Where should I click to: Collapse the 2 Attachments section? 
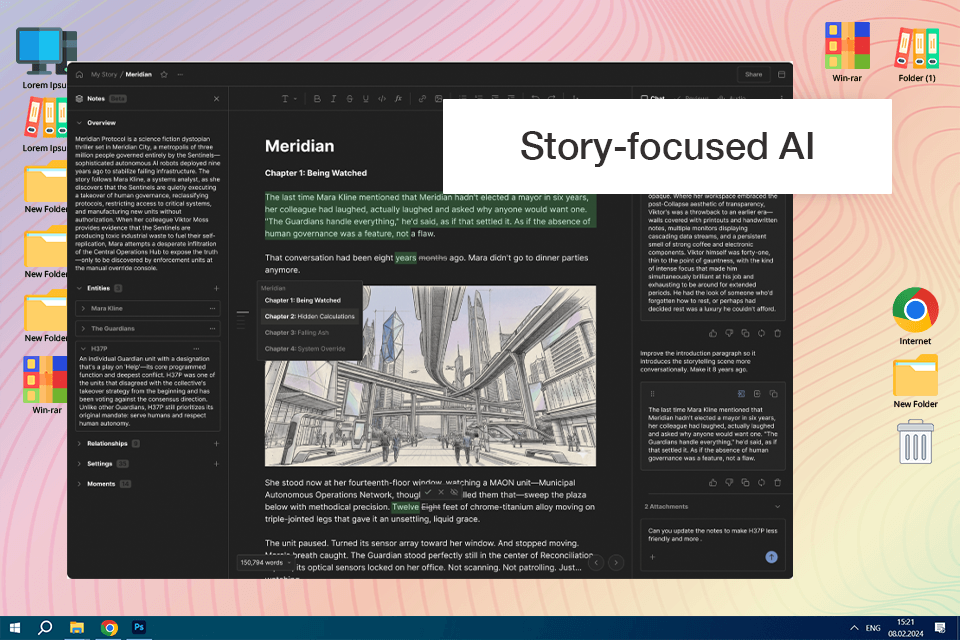(x=778, y=506)
